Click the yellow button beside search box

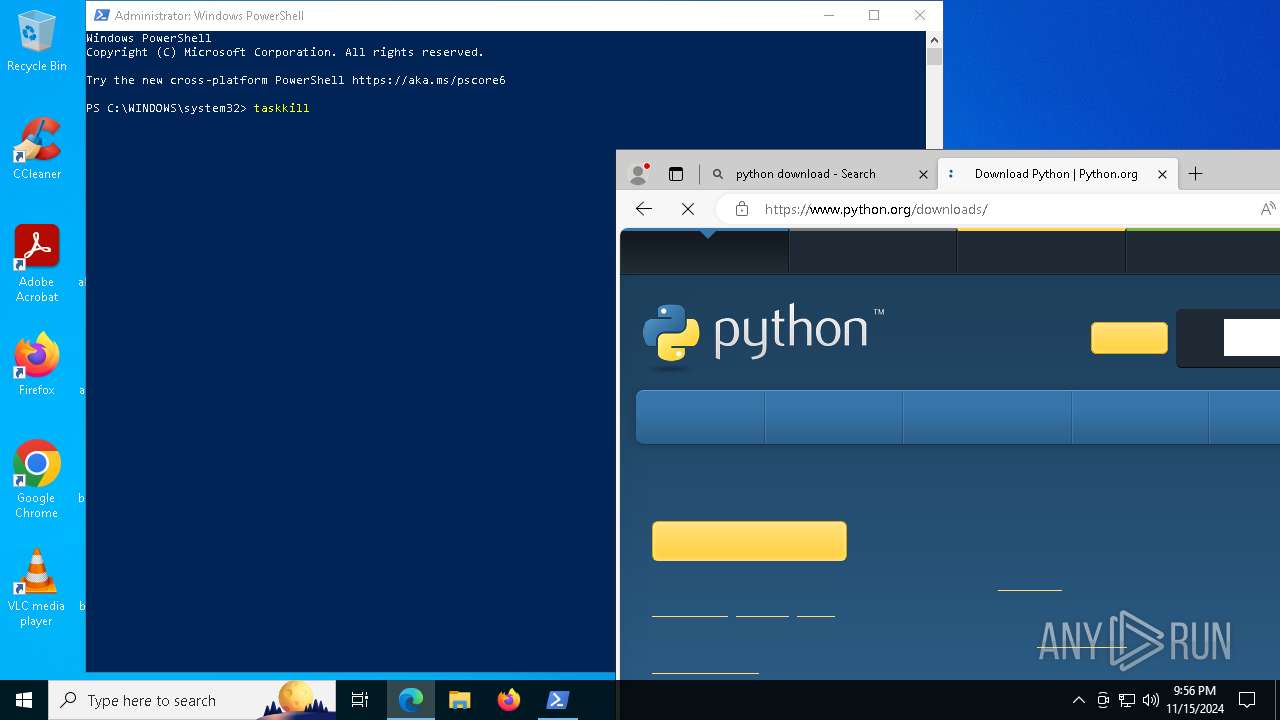[1129, 338]
